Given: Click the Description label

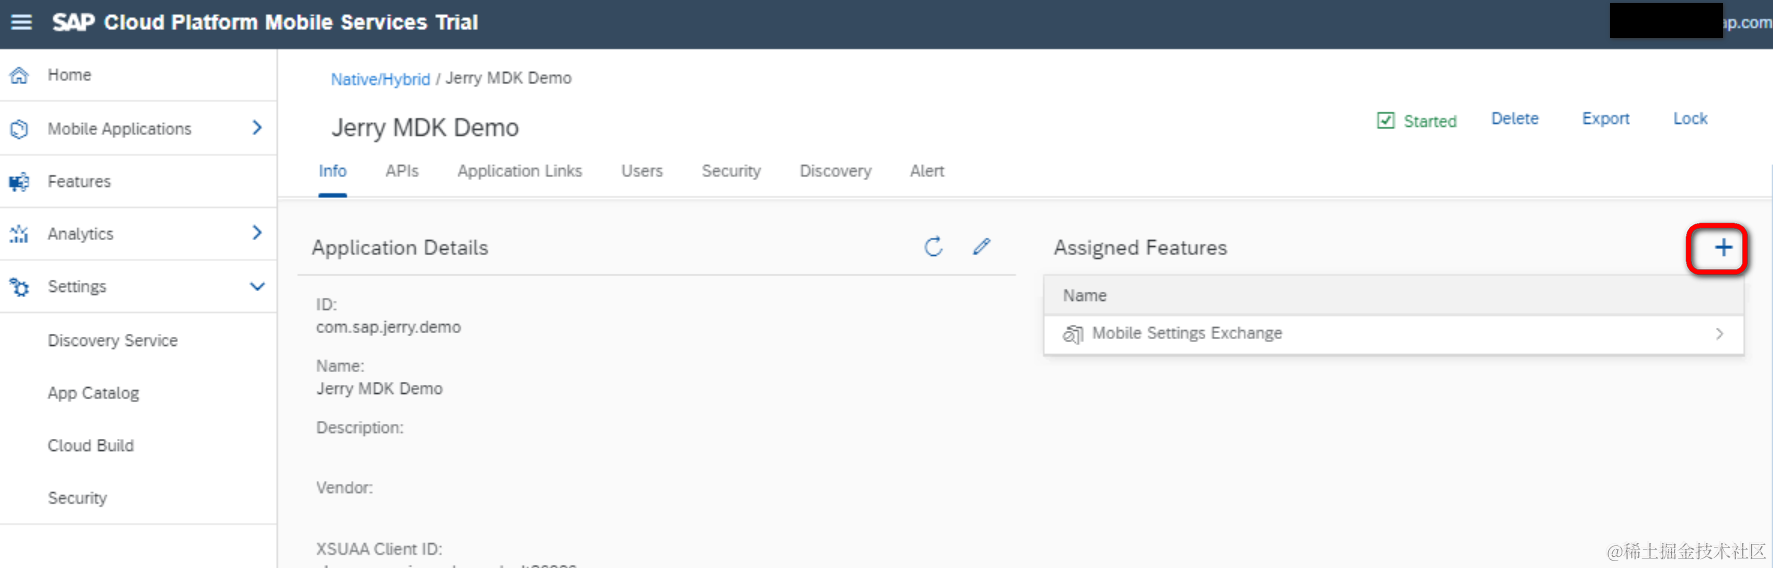Looking at the screenshot, I should [360, 428].
